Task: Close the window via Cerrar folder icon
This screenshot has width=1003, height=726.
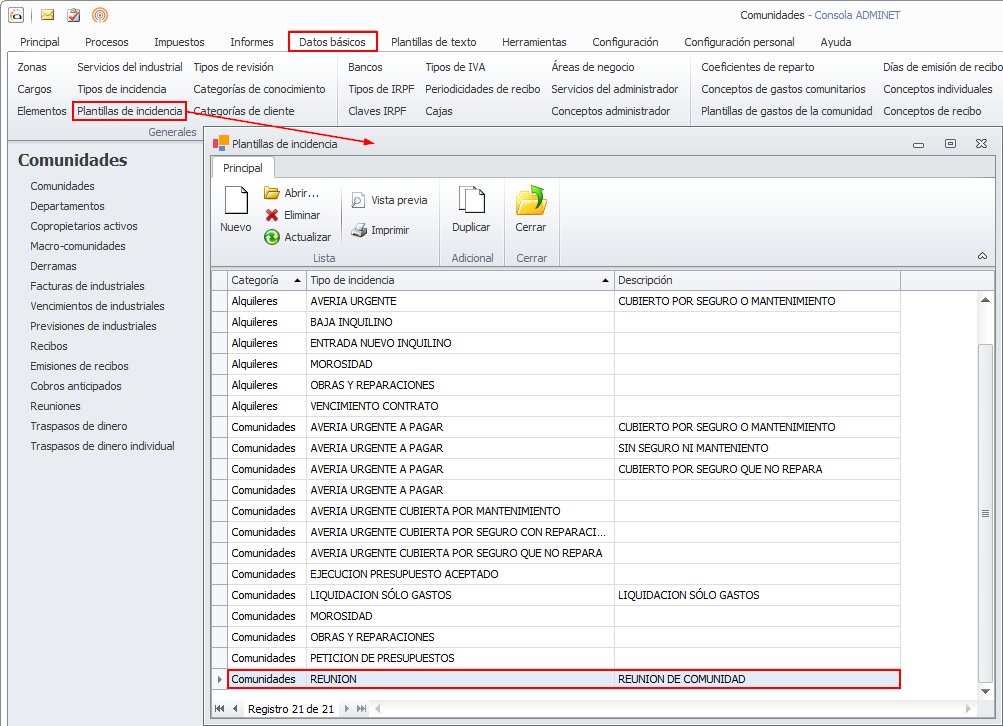Action: tap(530, 201)
